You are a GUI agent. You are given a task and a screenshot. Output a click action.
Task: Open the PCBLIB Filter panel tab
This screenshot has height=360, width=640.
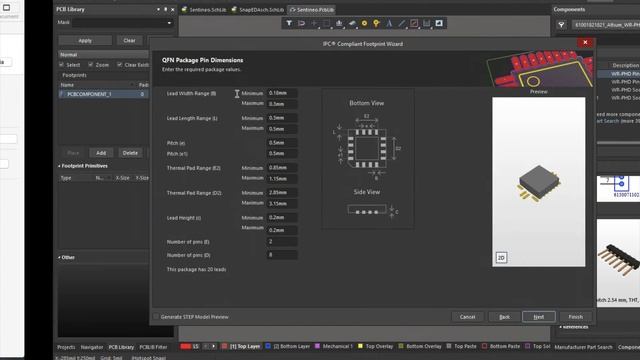tap(153, 347)
